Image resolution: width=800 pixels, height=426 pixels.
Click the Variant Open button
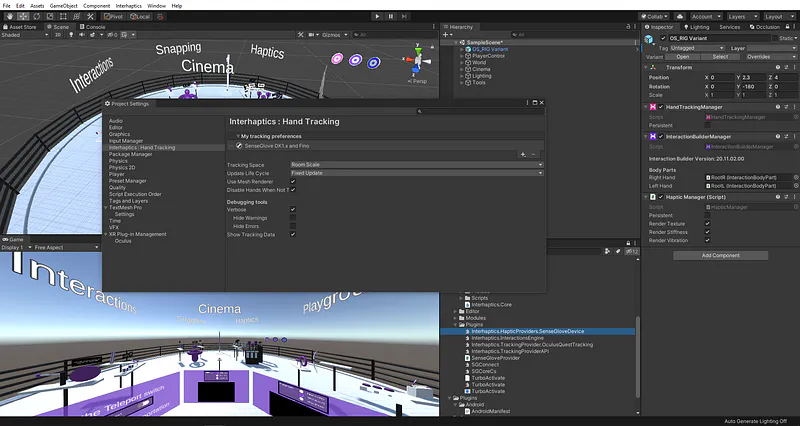click(683, 57)
